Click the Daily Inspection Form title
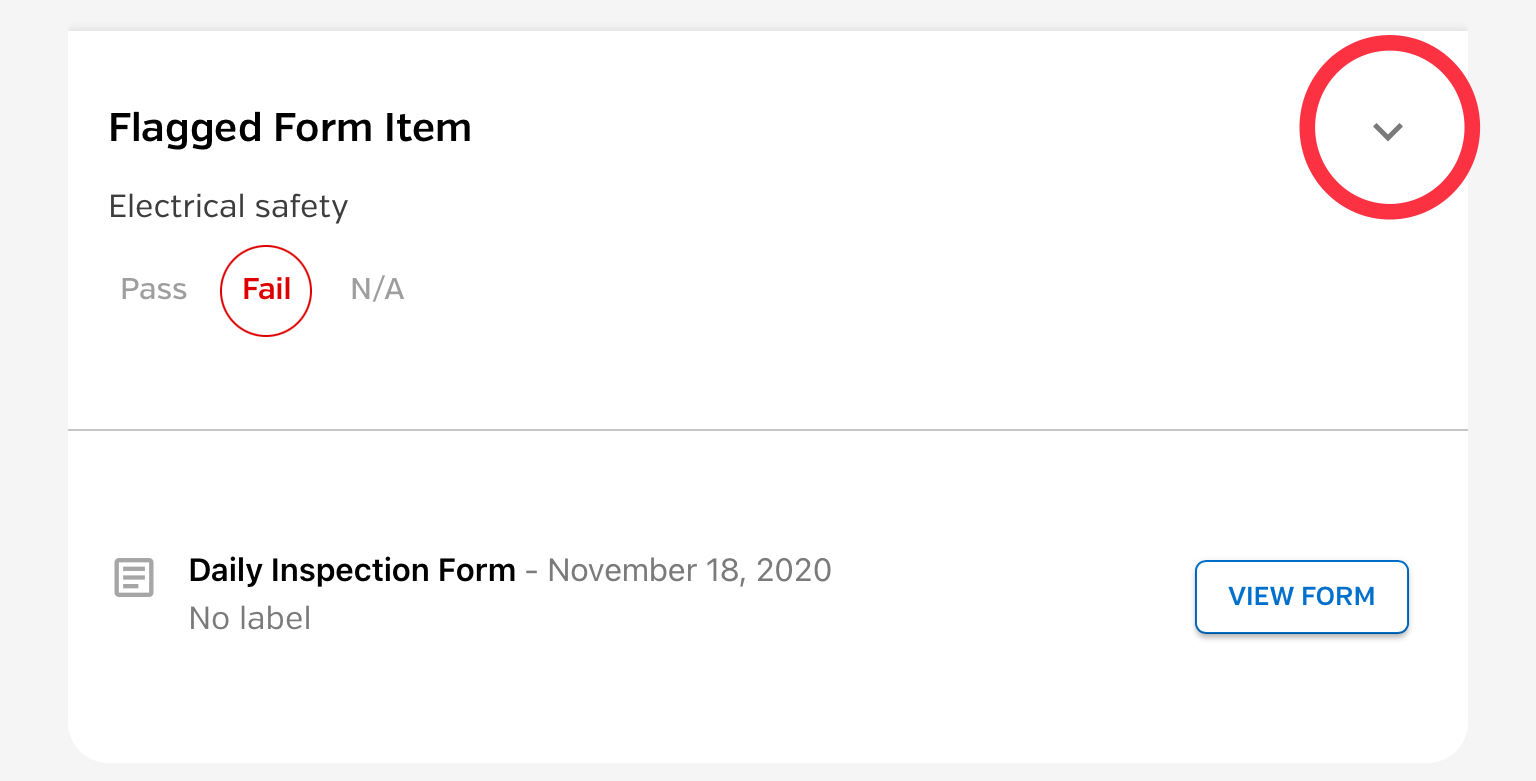The image size is (1536, 781). point(352,570)
